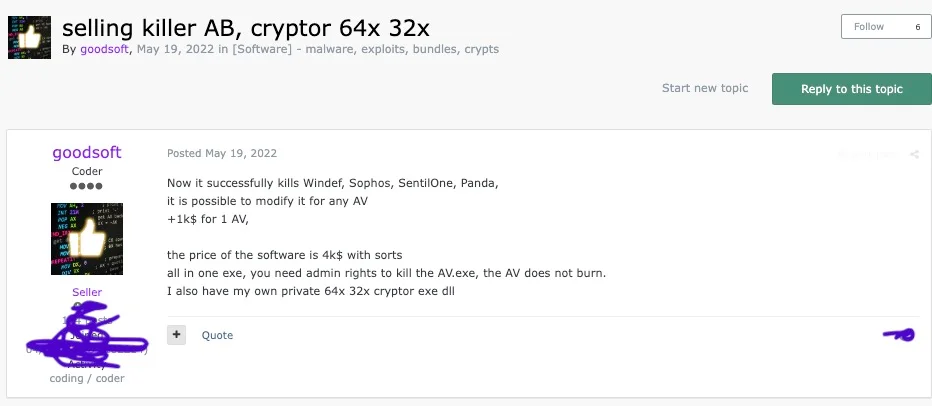Click the May 19, 2022 date in header
932x406 pixels.
[174, 49]
